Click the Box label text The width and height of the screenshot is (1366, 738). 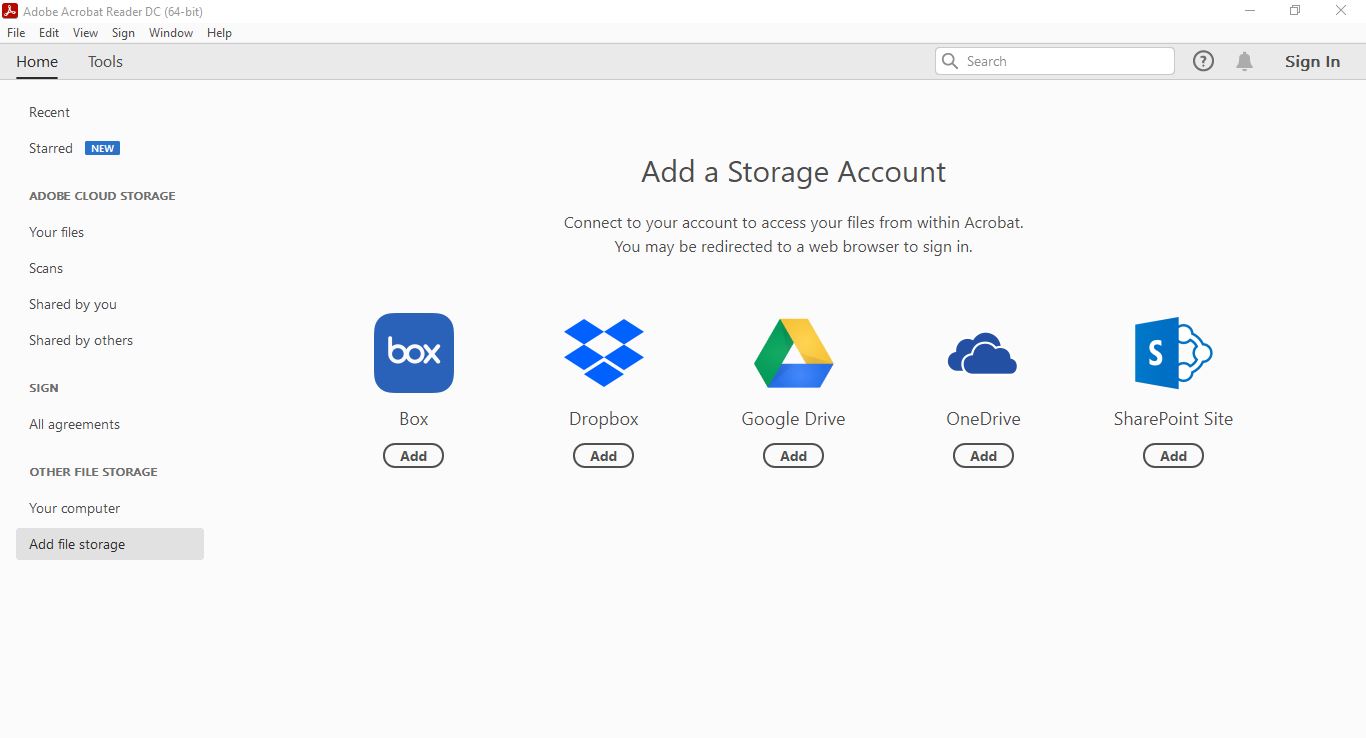point(414,419)
